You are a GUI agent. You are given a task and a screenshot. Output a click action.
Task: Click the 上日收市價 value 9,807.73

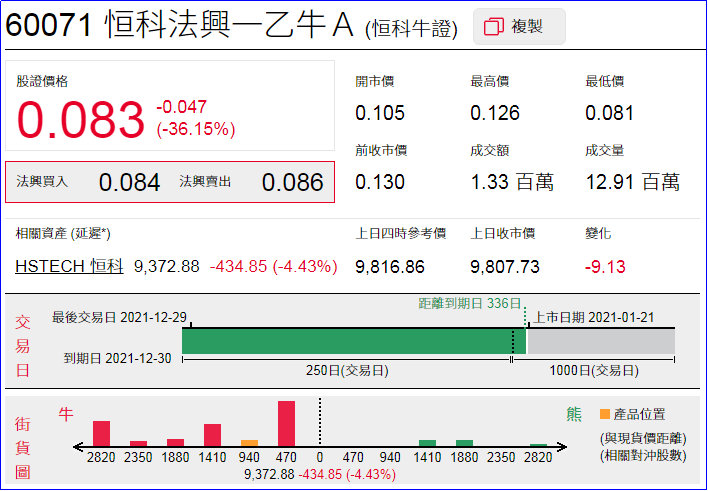click(x=505, y=267)
